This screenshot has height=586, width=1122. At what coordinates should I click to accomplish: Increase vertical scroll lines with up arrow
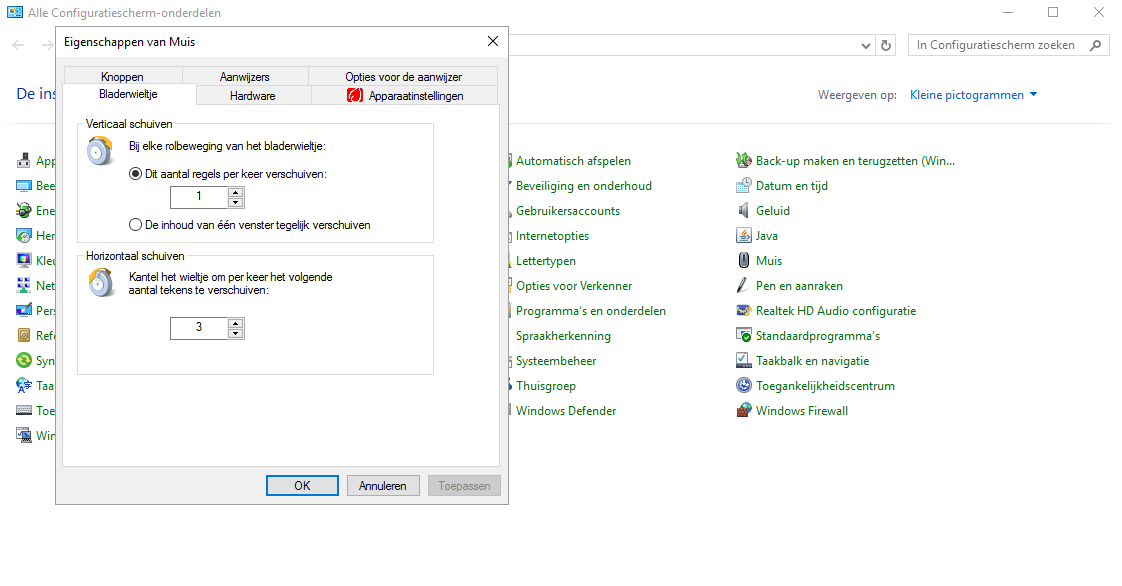tap(235, 192)
